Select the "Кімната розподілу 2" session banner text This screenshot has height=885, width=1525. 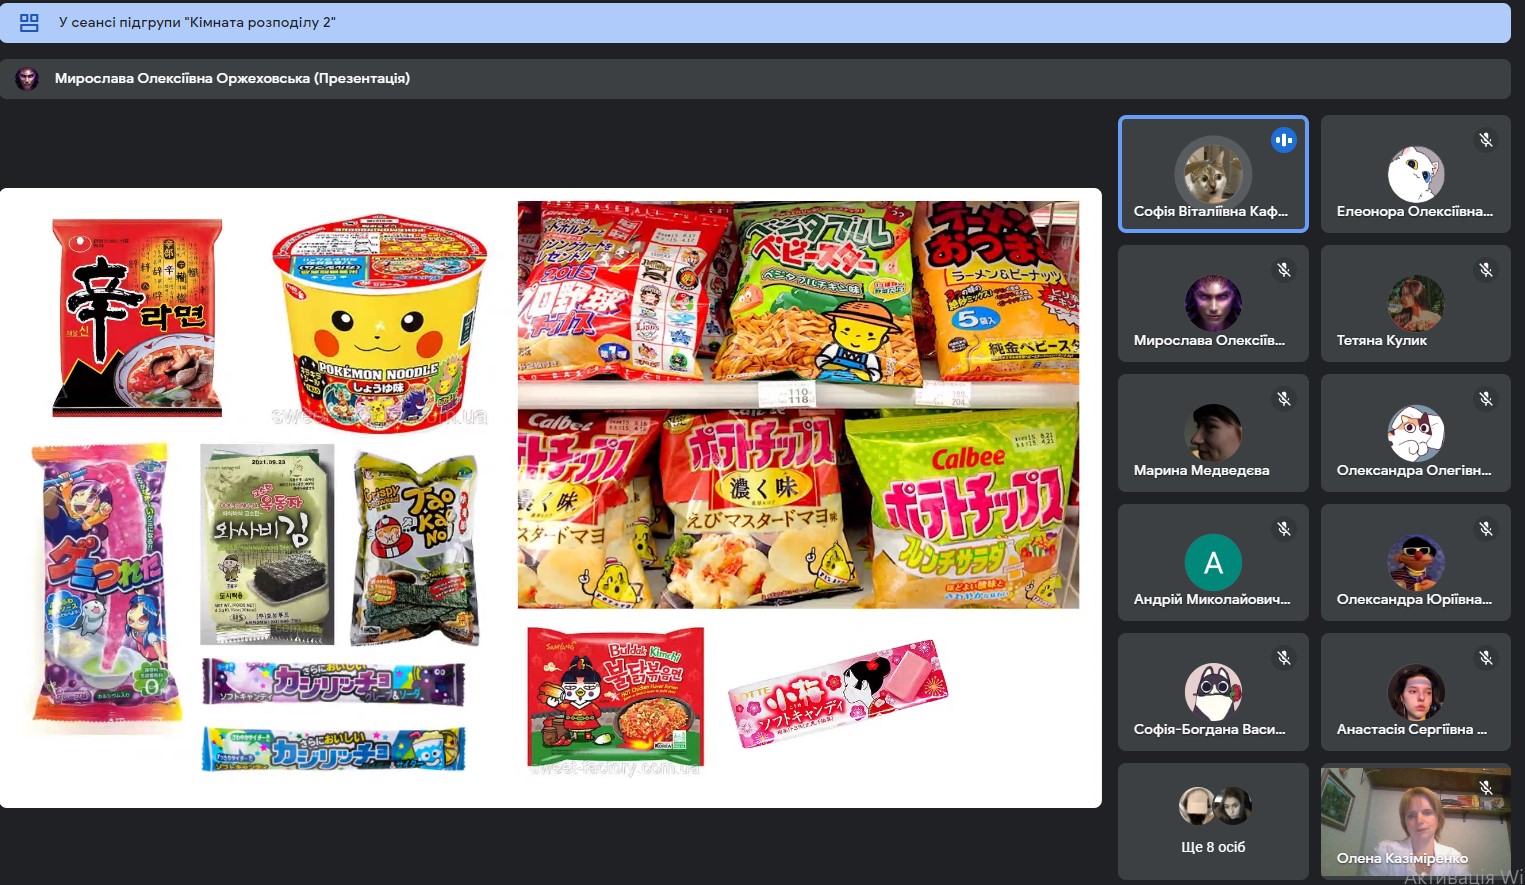click(x=197, y=22)
